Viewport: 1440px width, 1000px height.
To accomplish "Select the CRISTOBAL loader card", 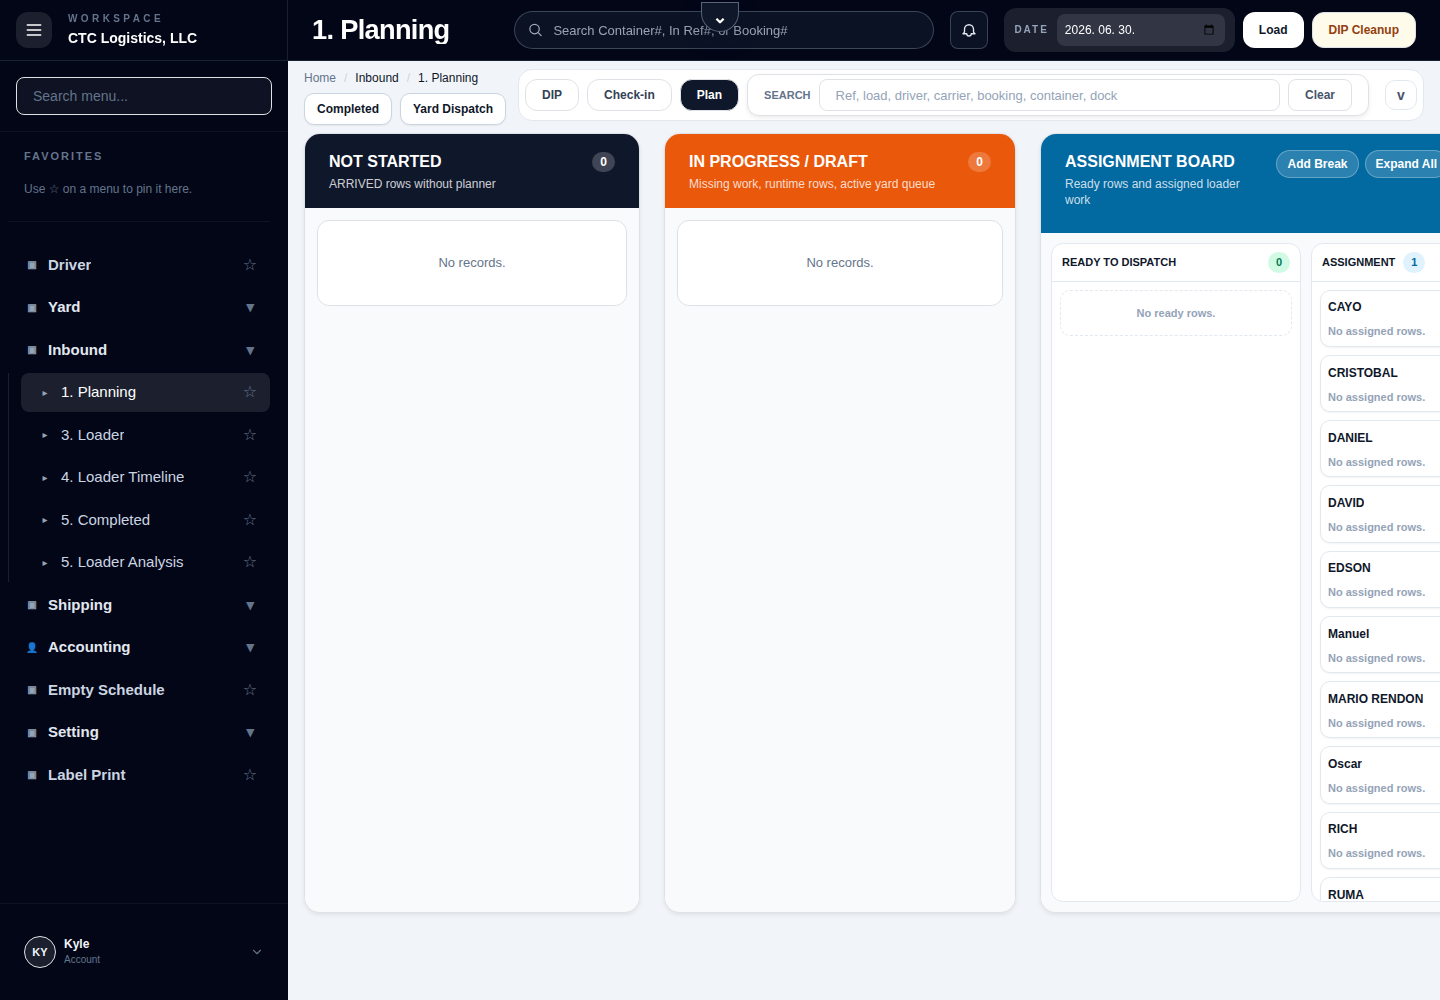I will [1380, 384].
